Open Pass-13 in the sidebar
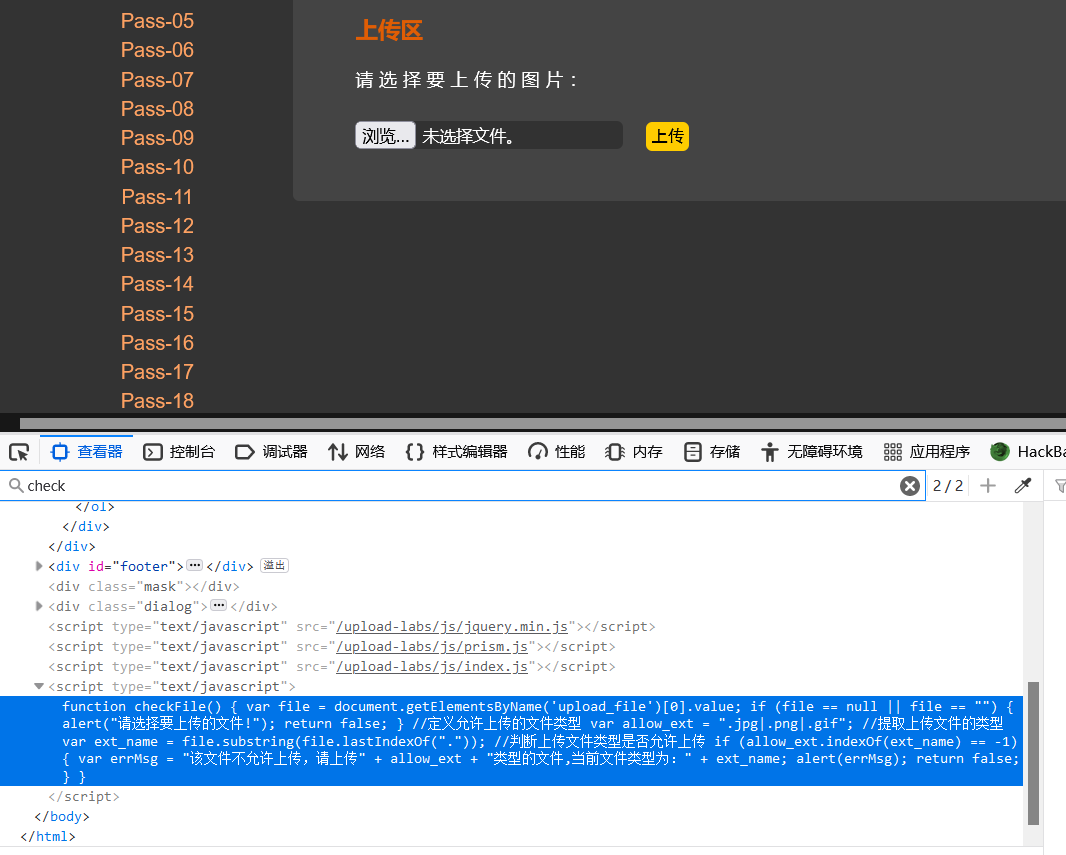This screenshot has height=855, width=1066. coord(157,255)
